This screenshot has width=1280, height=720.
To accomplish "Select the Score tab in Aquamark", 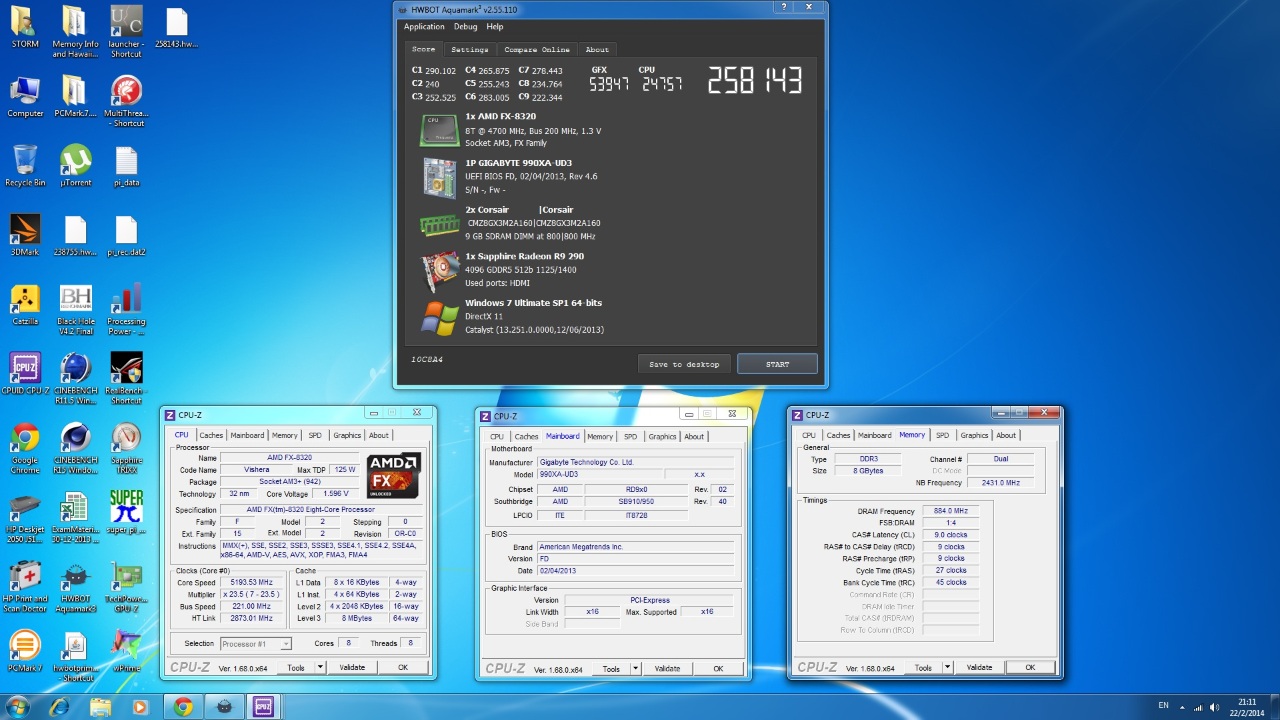I will click(x=424, y=49).
